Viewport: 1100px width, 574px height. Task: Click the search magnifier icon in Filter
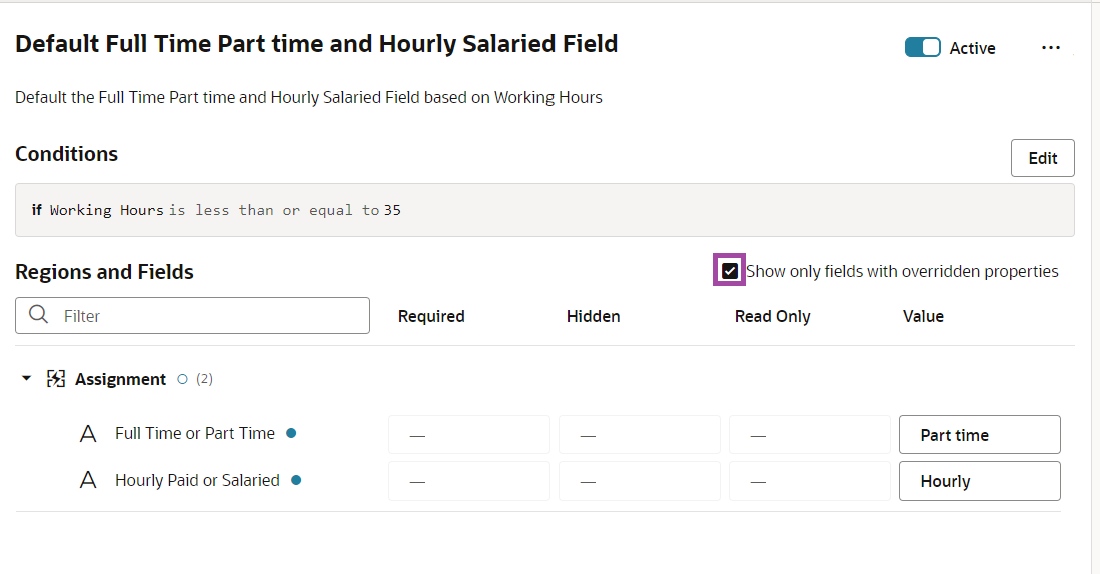[39, 315]
